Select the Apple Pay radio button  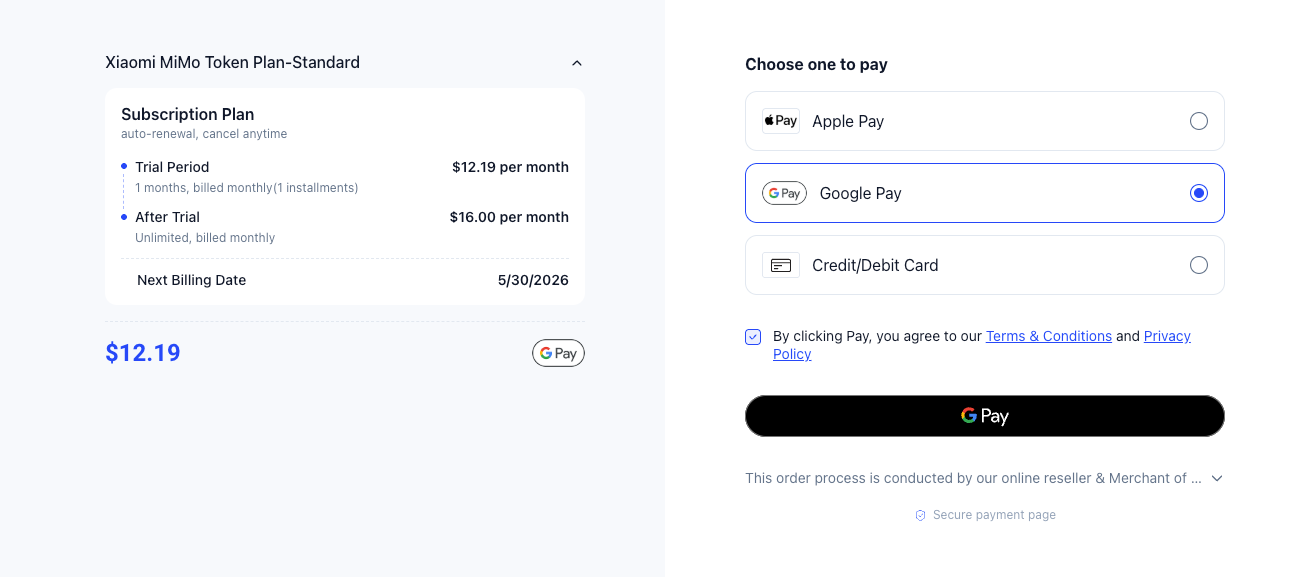tap(1199, 121)
